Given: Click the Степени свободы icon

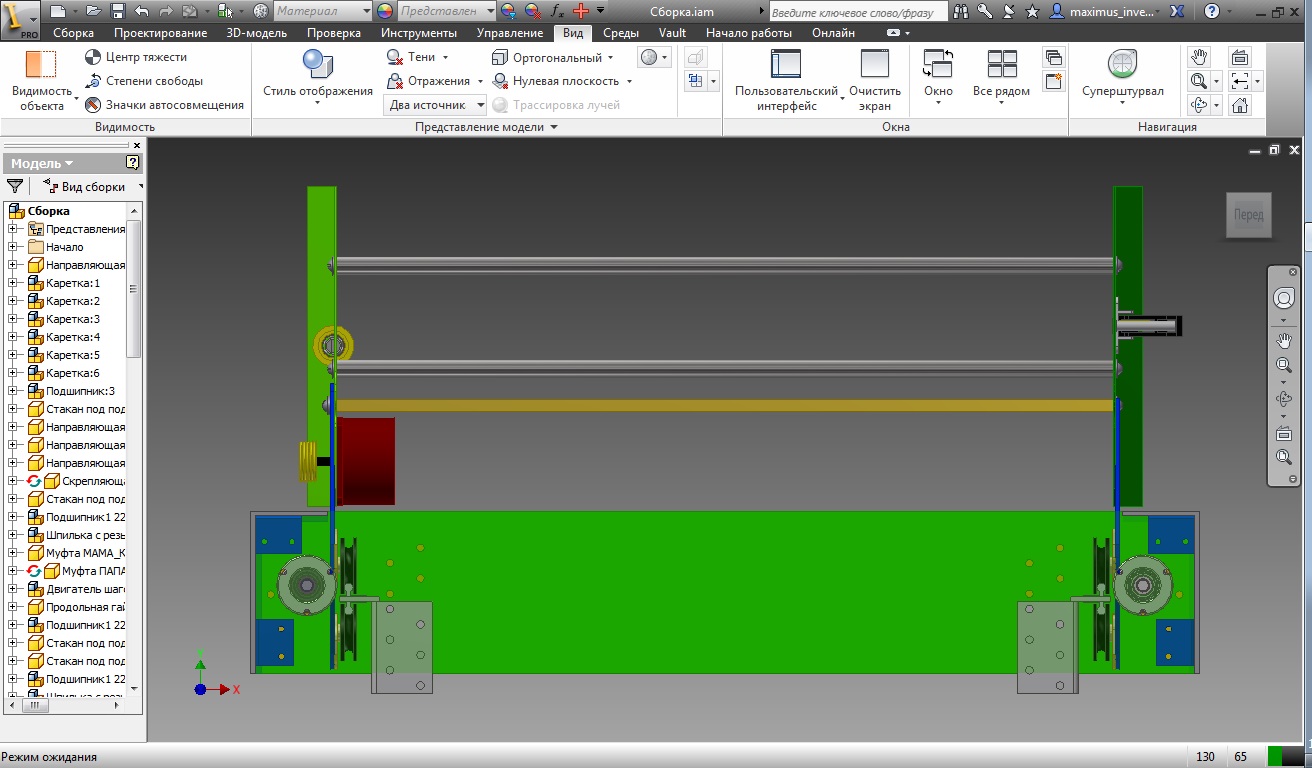Looking at the screenshot, I should tap(93, 81).
